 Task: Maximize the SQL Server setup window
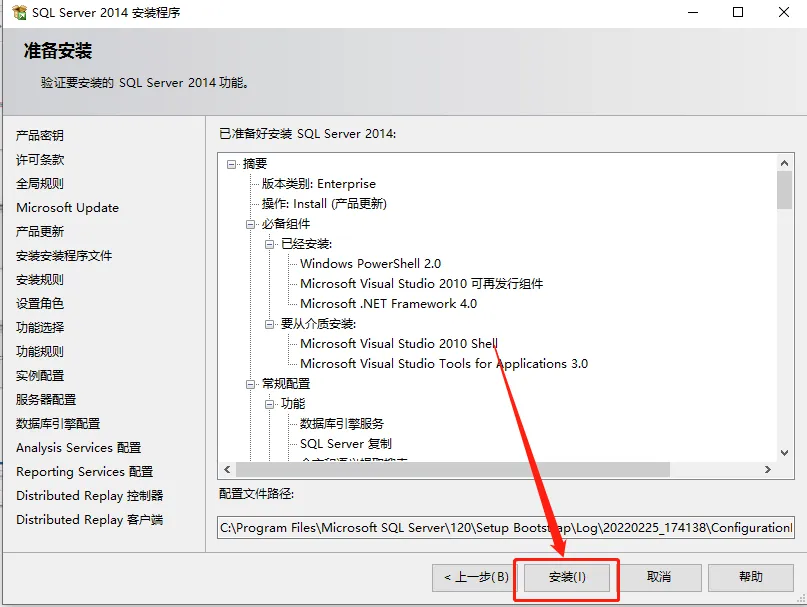[738, 12]
